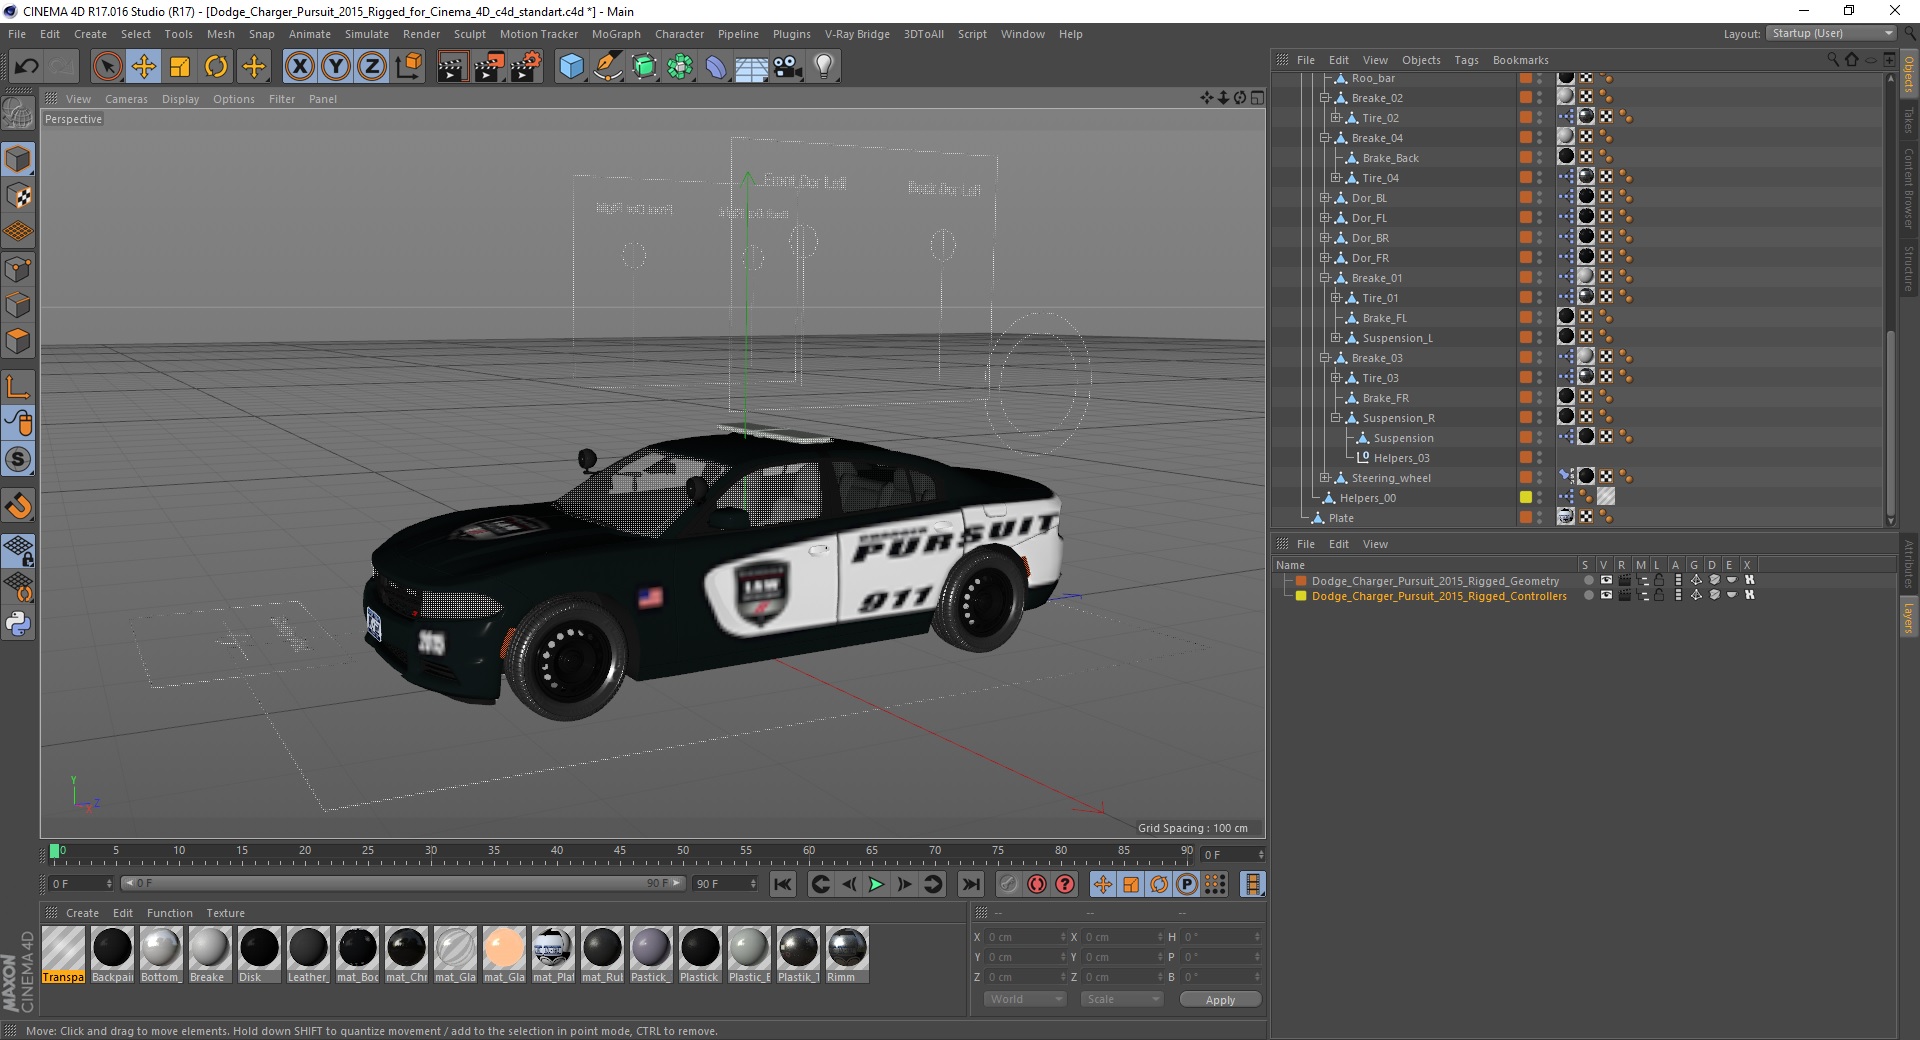Click the coordinate system icon
The image size is (1920, 1040).
tap(409, 67)
